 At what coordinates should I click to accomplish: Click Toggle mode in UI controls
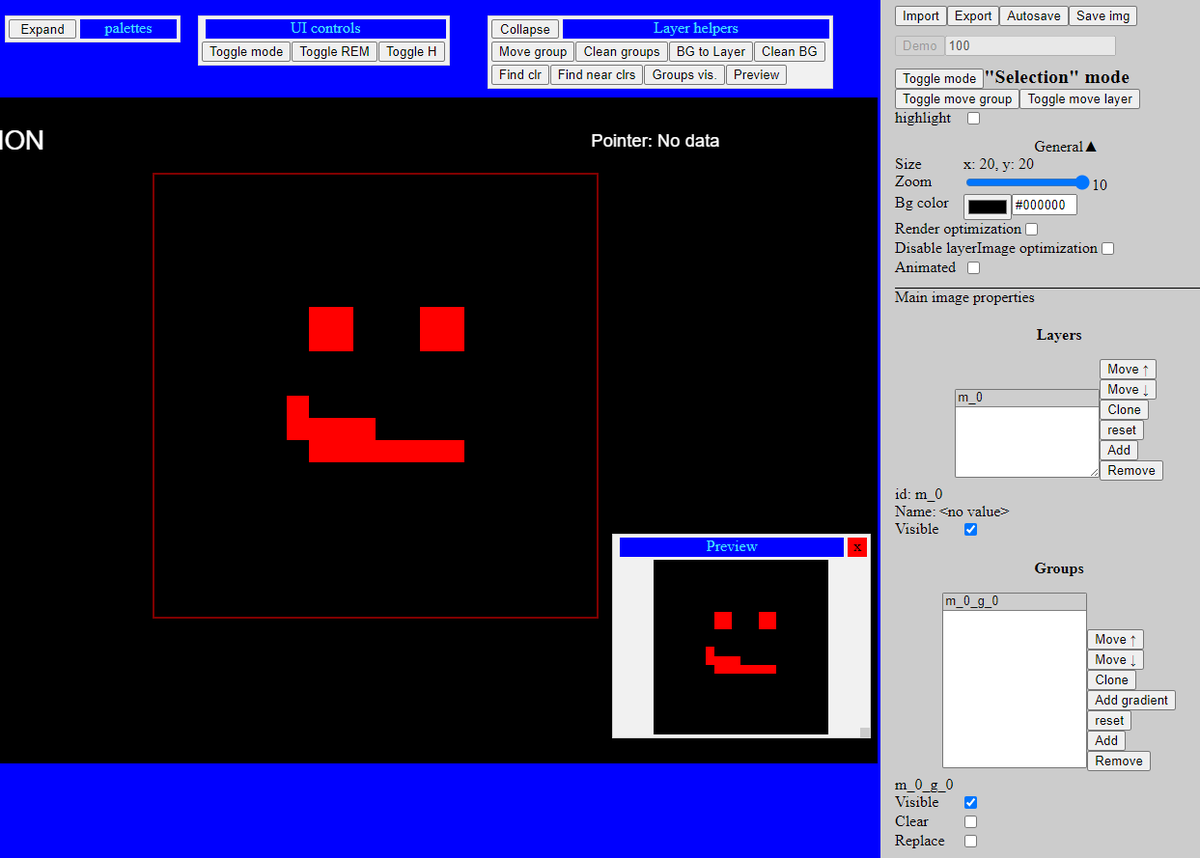246,52
